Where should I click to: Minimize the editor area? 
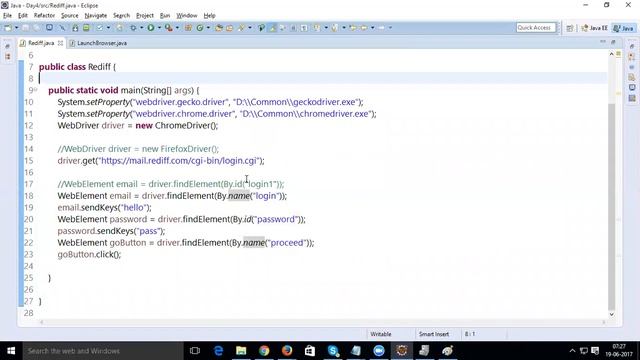(x=603, y=42)
